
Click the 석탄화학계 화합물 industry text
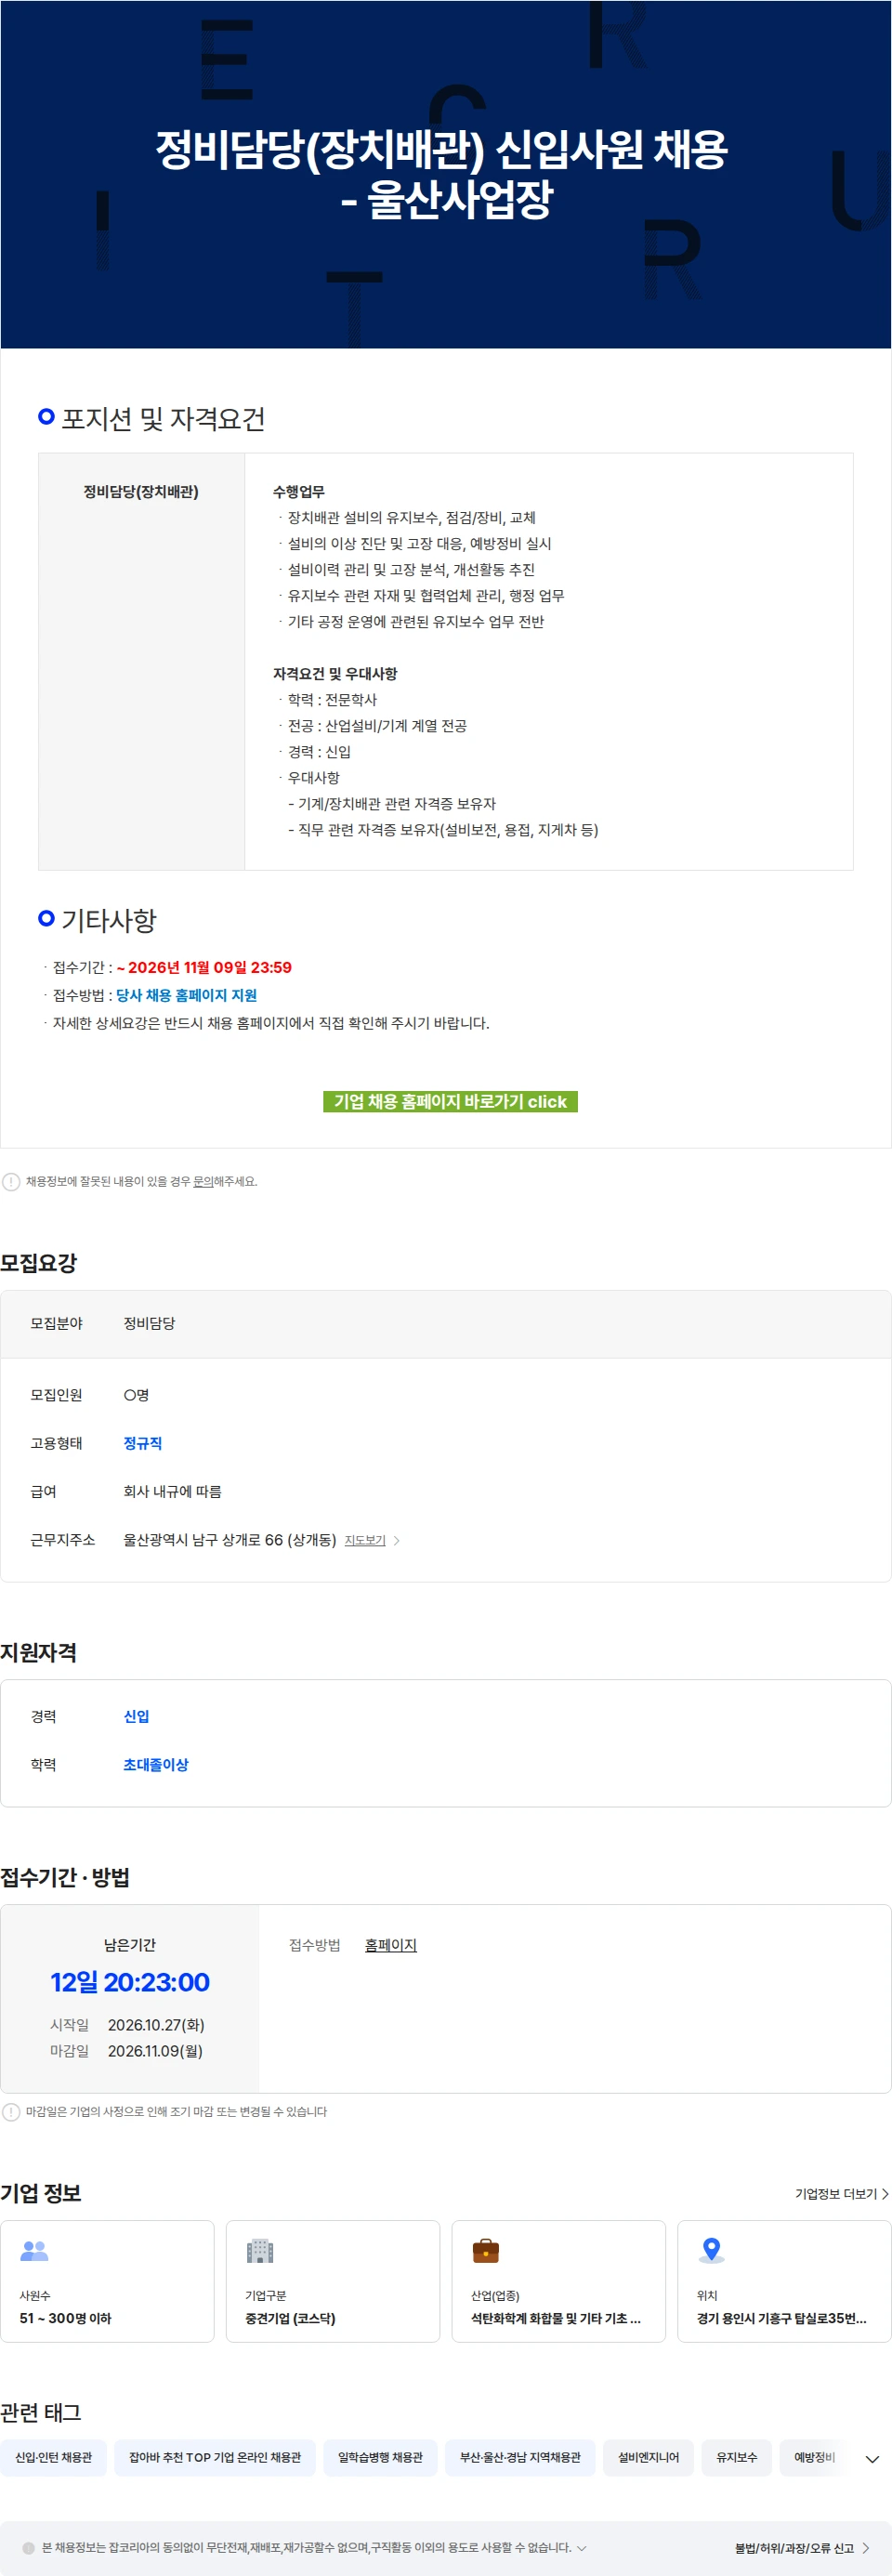click(x=556, y=2318)
